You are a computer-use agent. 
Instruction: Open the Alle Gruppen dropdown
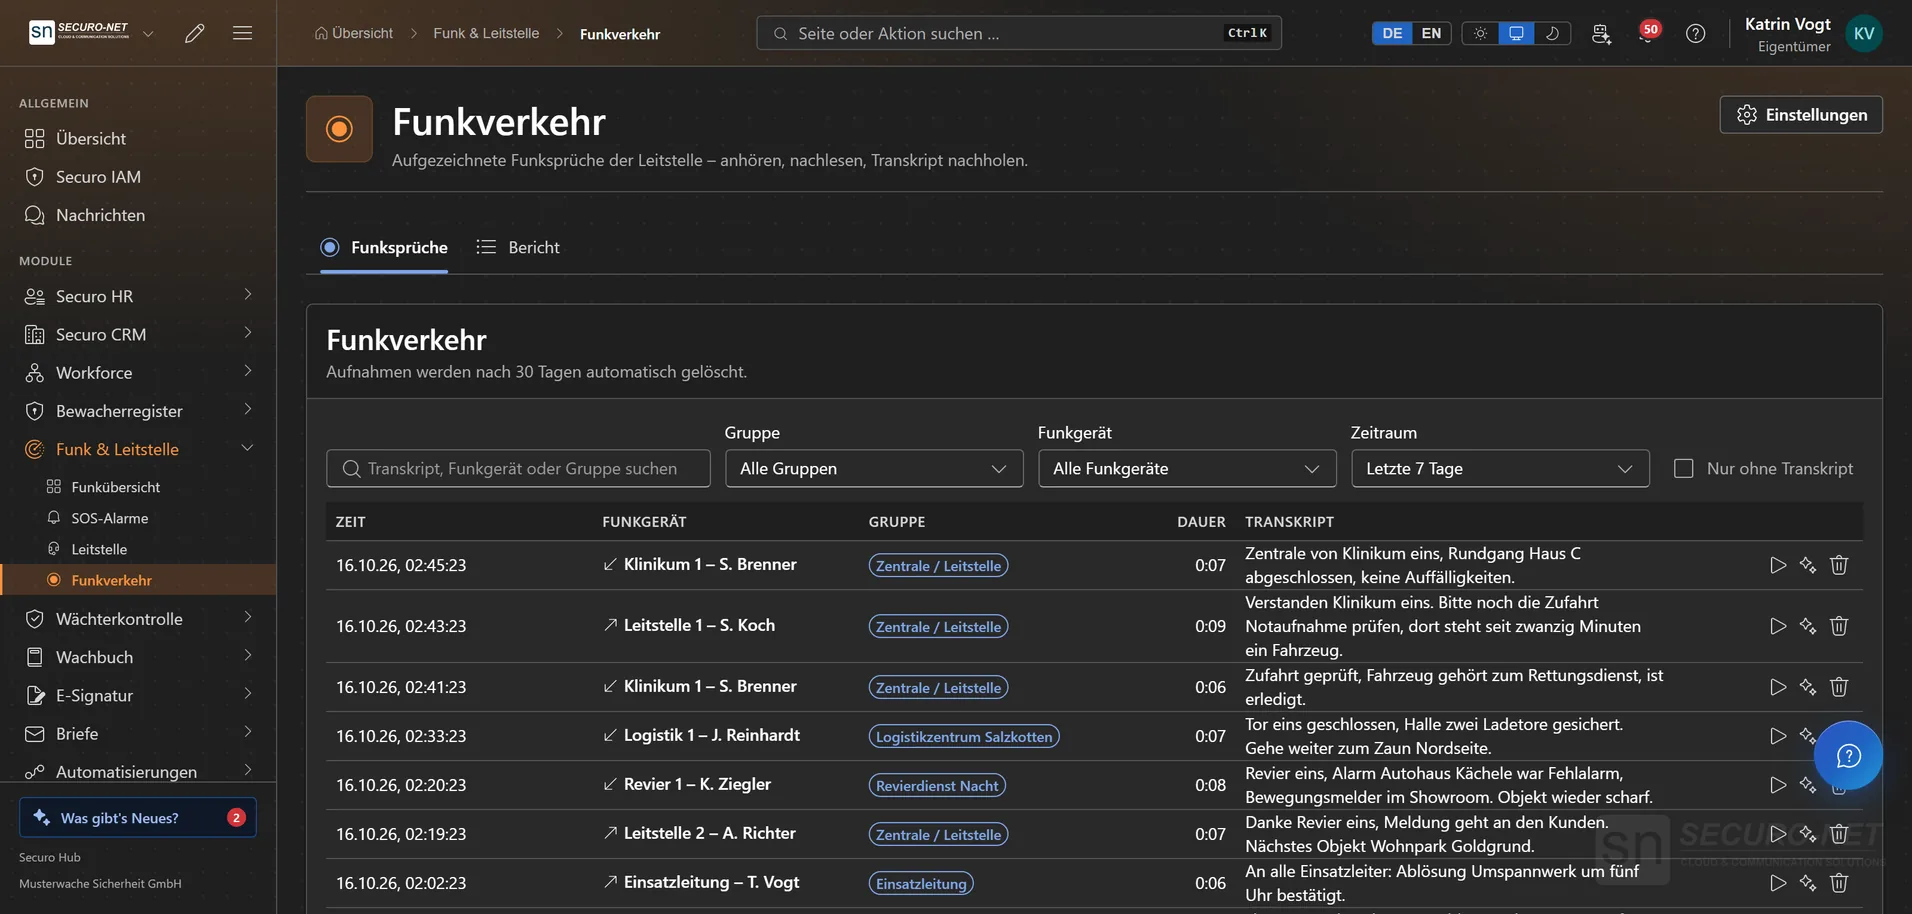(x=874, y=468)
